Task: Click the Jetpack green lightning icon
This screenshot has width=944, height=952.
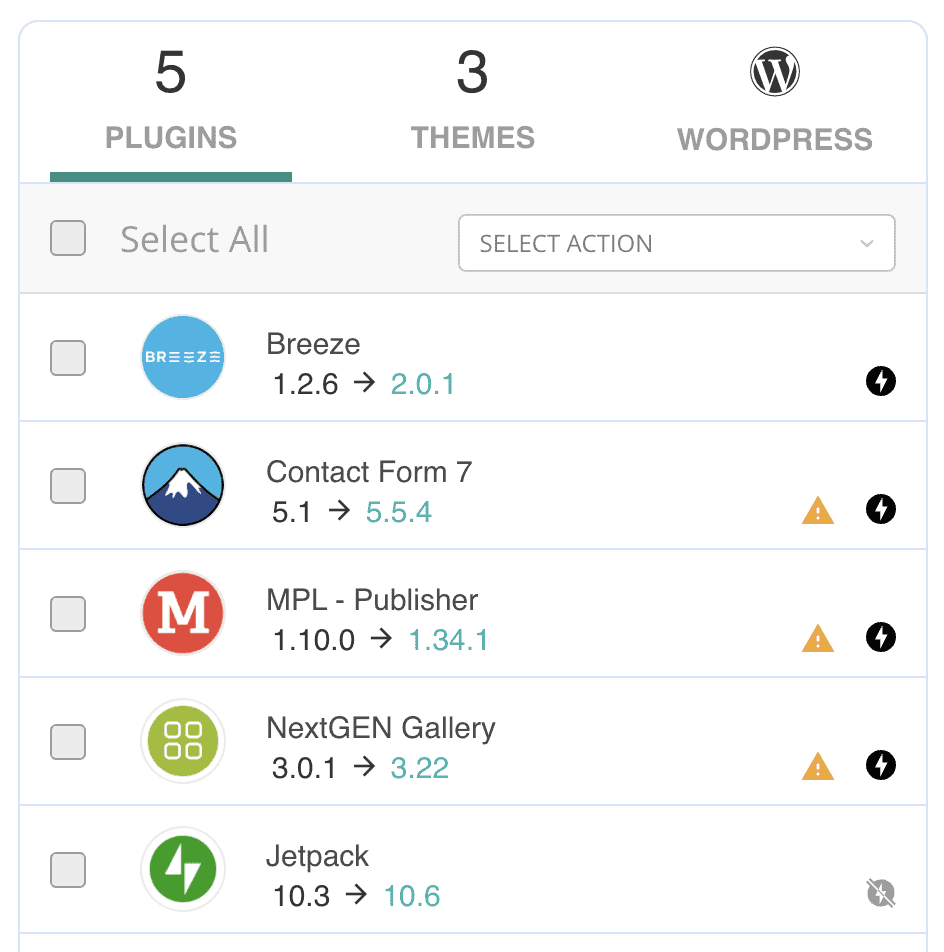Action: point(183,869)
